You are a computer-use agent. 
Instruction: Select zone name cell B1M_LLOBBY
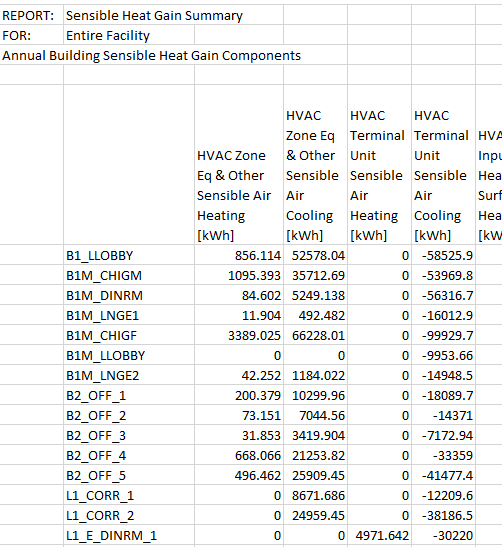(x=129, y=355)
